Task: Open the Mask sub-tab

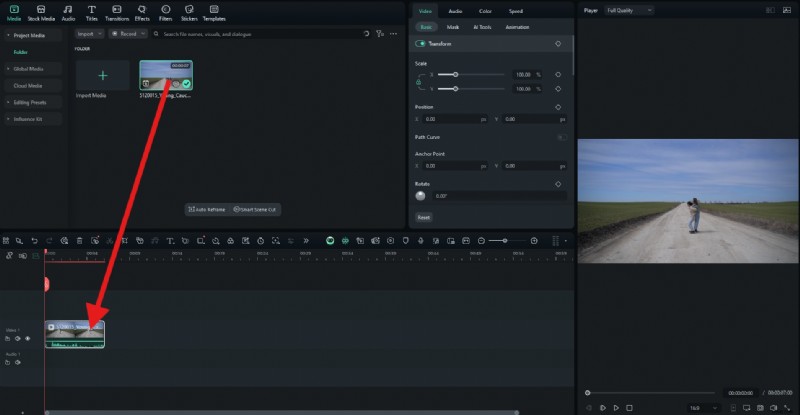Action: coord(453,27)
